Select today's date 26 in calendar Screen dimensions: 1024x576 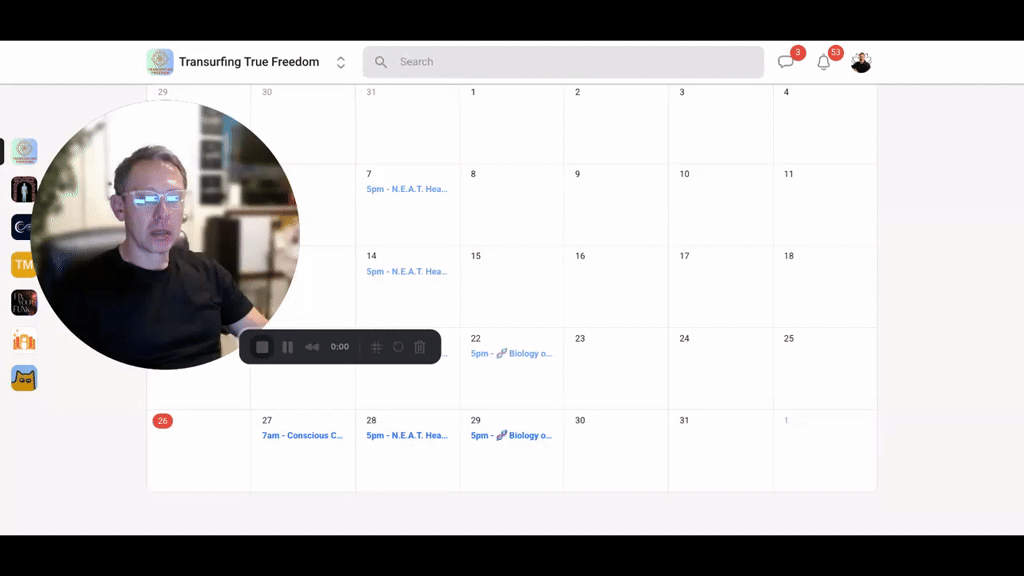pos(163,421)
